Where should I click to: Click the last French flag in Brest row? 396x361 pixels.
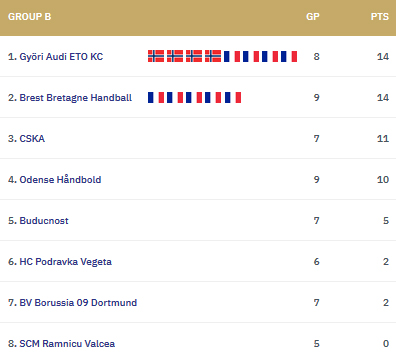[233, 97]
